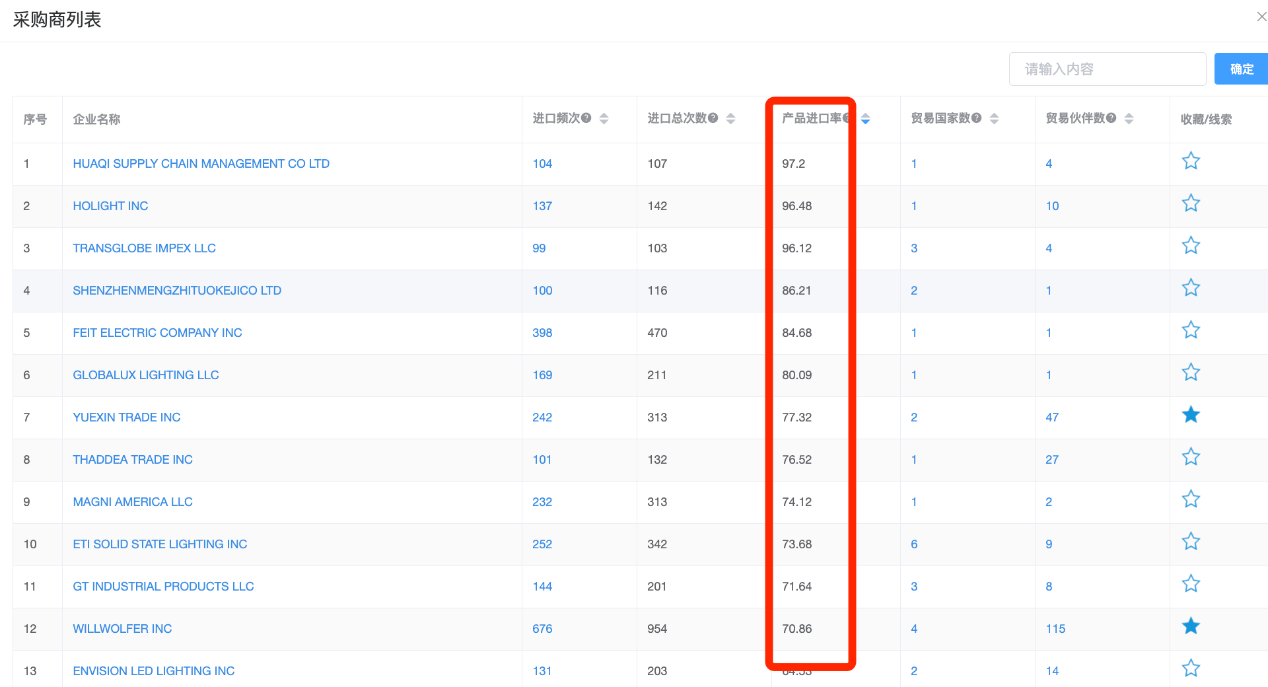Click the 确定 confirm button

pos(1241,69)
